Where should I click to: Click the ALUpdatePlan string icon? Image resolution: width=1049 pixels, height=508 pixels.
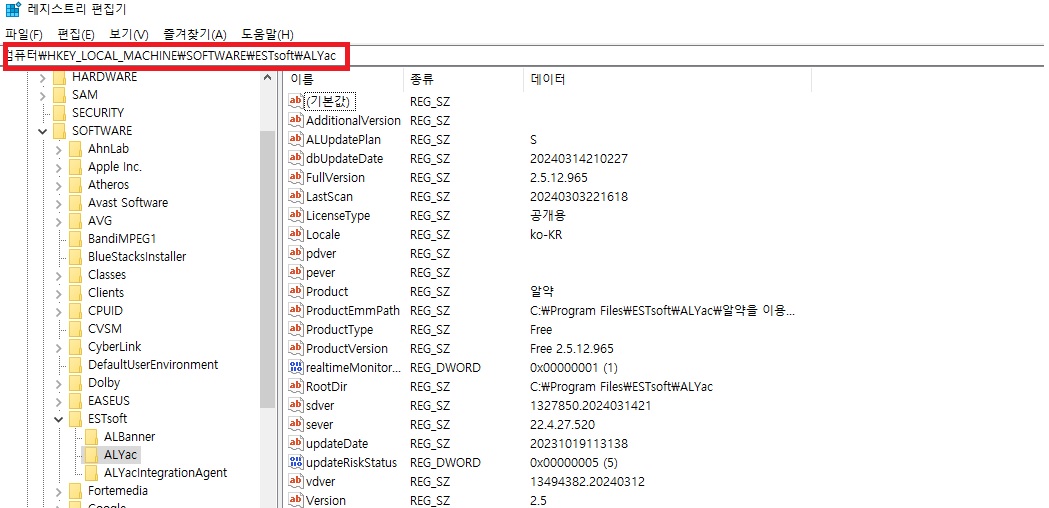(x=296, y=139)
